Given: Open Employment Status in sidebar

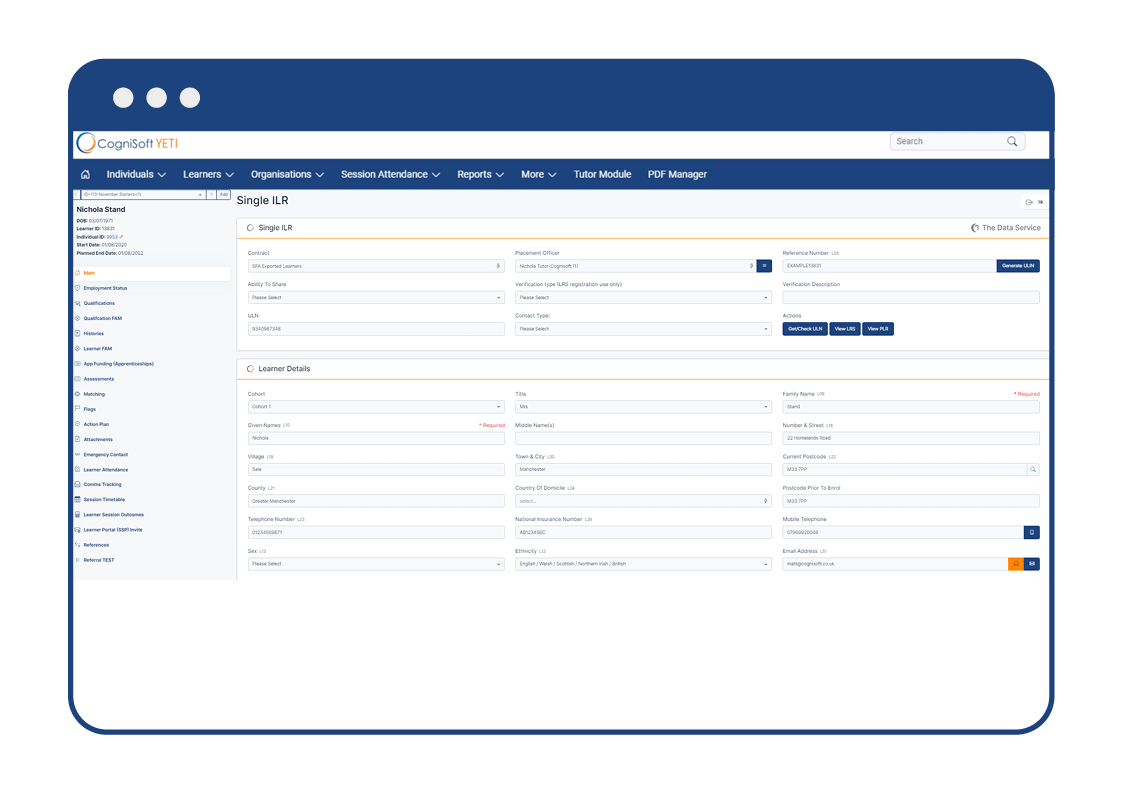Looking at the screenshot, I should [105, 288].
